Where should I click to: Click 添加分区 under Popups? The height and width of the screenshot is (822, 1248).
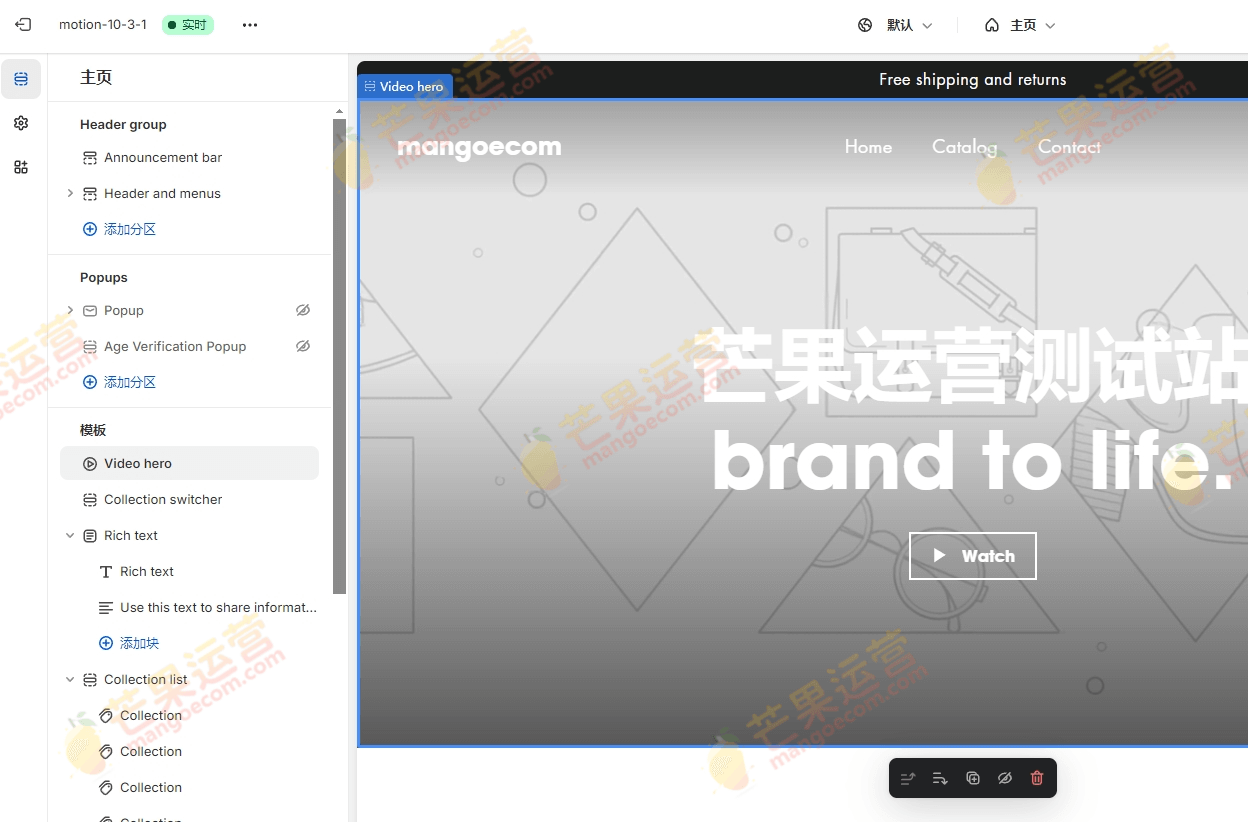[130, 383]
